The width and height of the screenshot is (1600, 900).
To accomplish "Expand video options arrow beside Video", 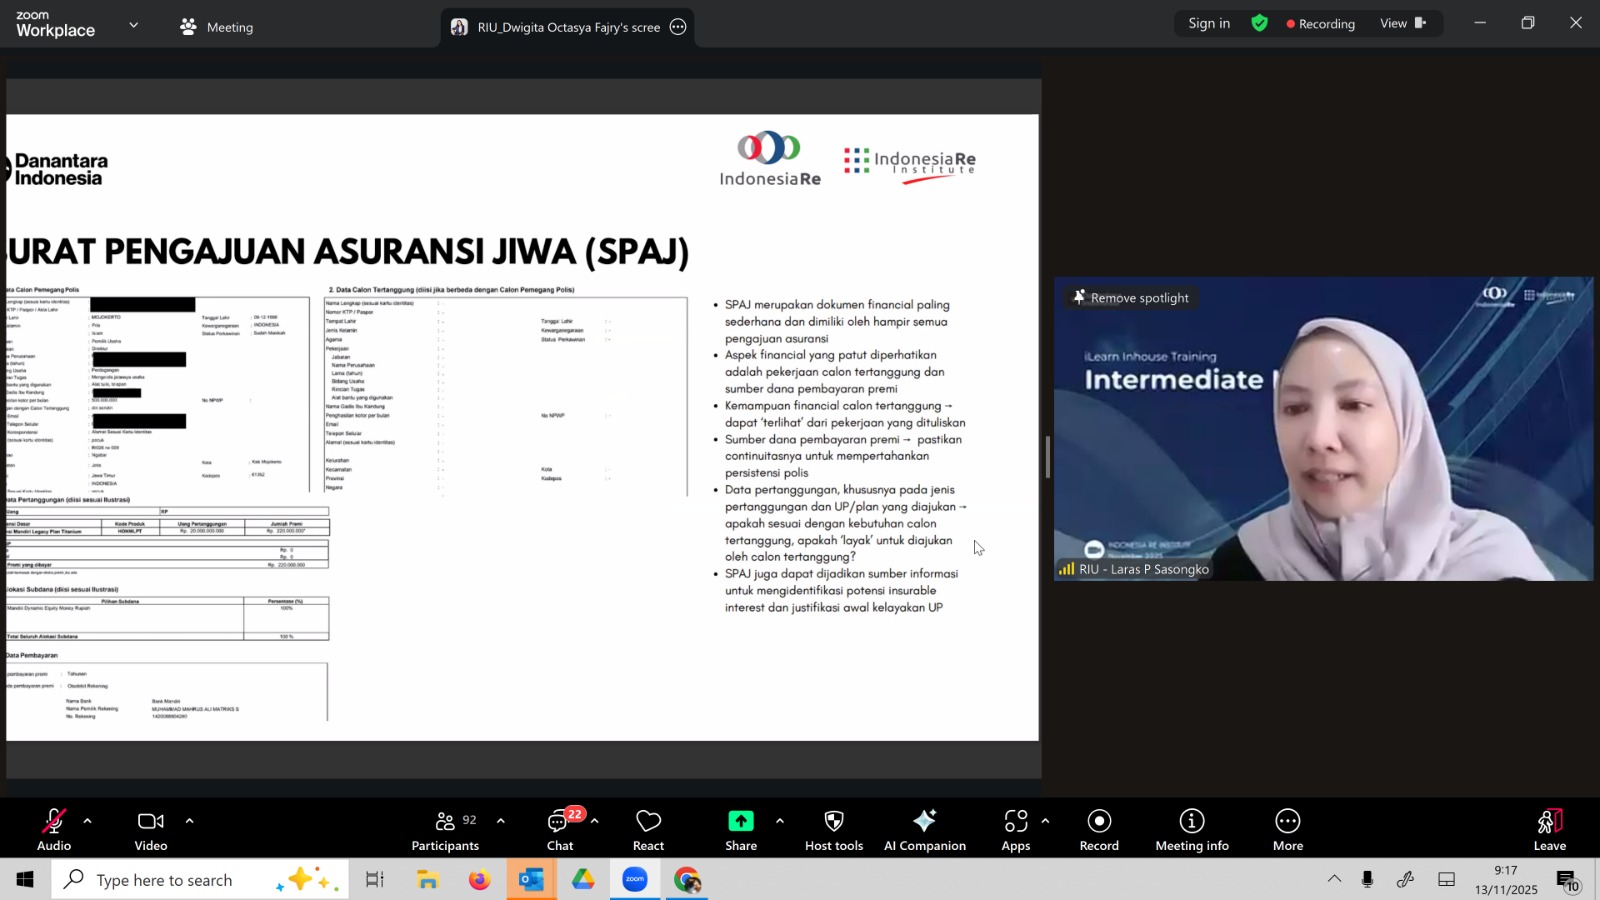I will [x=189, y=821].
